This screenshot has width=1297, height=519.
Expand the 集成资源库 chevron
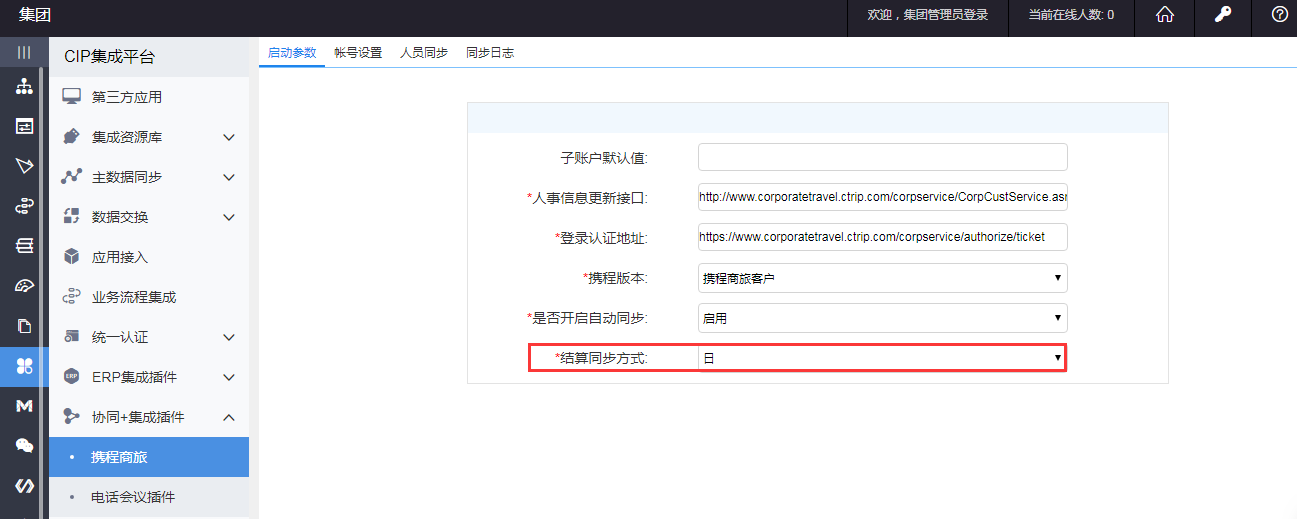pos(229,137)
